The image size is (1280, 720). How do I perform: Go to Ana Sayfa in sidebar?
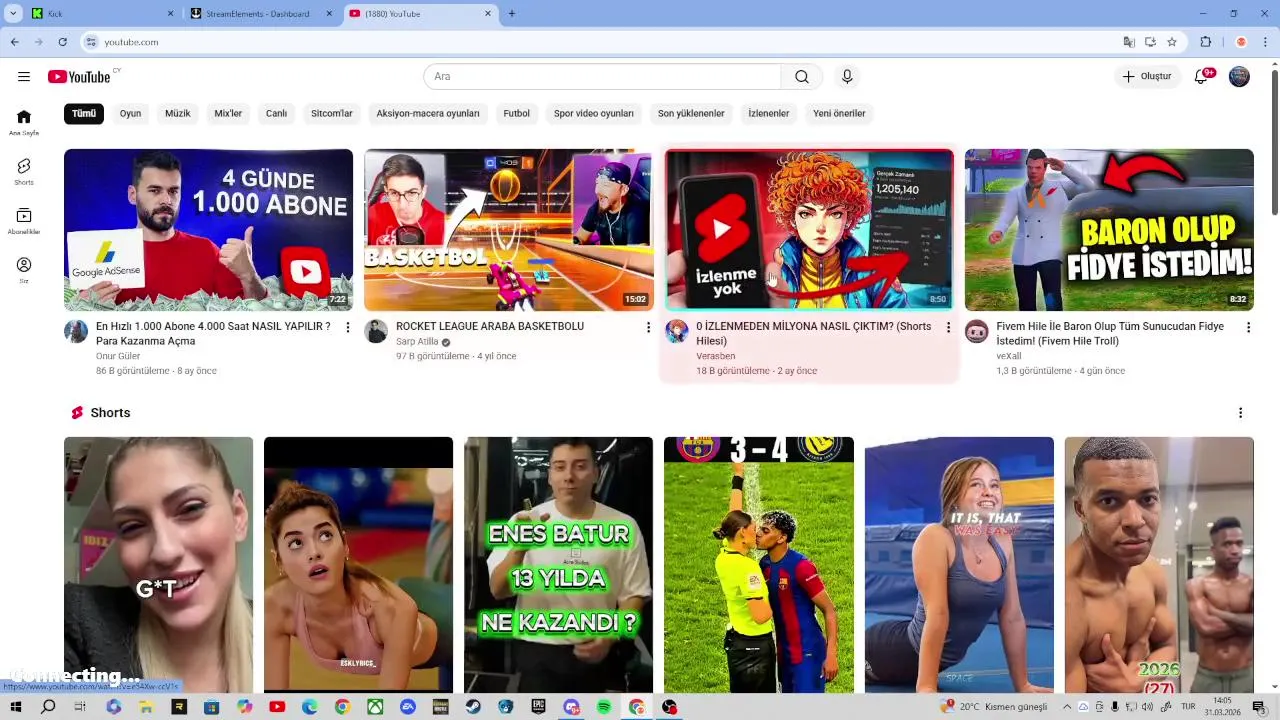point(24,122)
